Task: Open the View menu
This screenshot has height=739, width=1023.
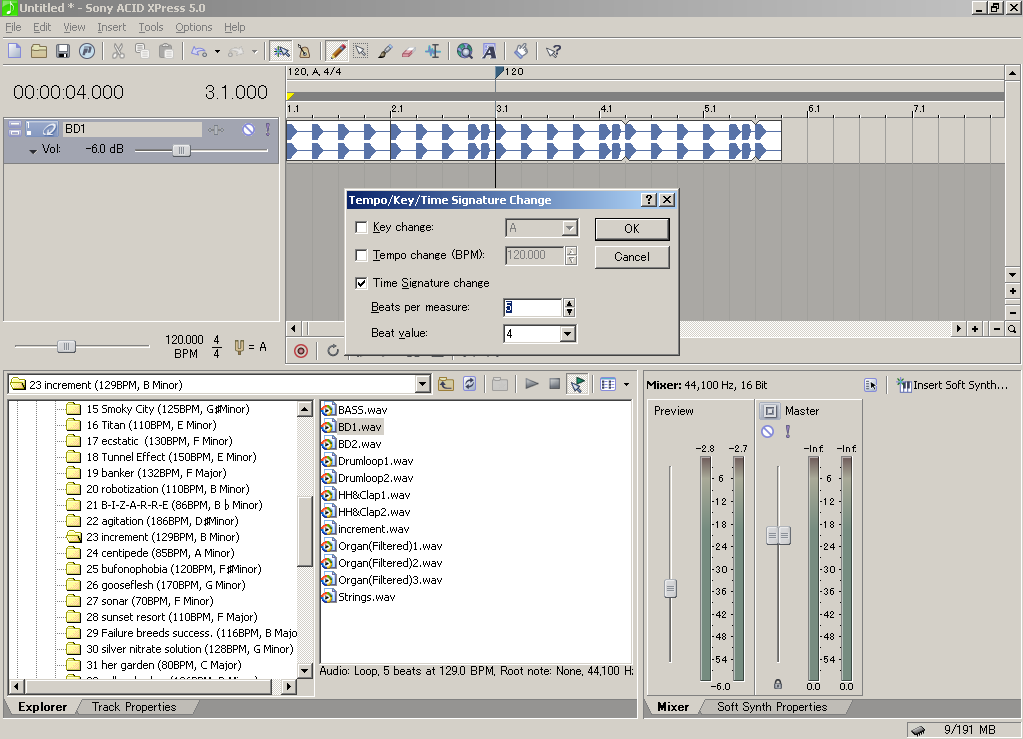Action: click(74, 27)
